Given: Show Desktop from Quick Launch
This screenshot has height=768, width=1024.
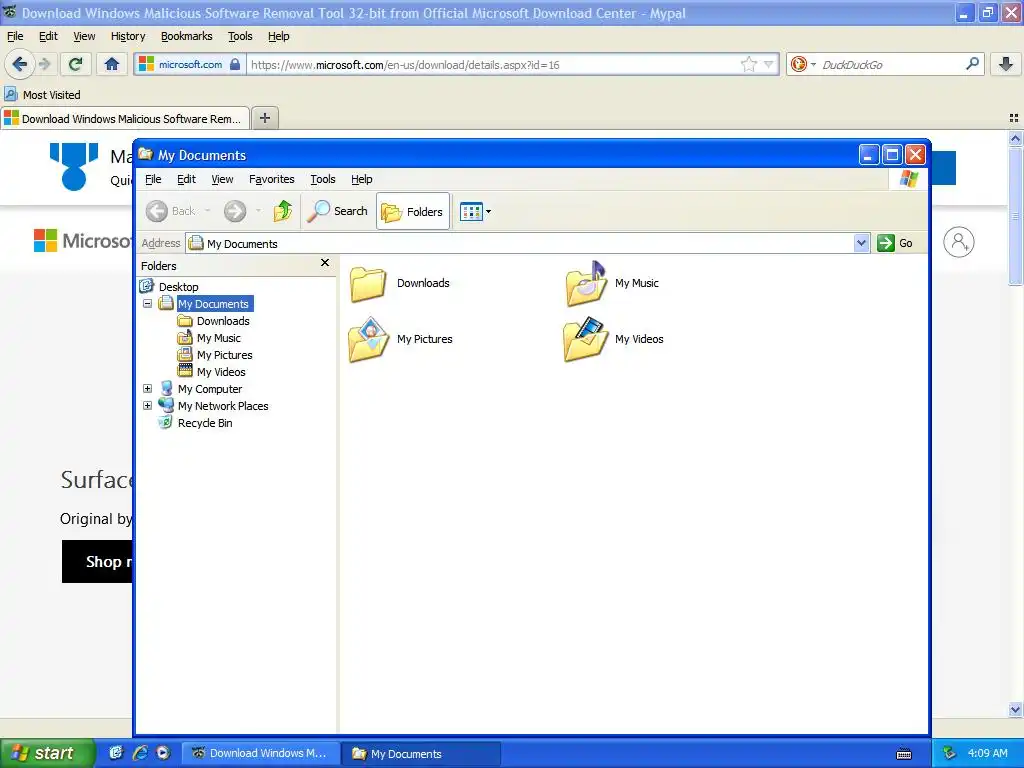Looking at the screenshot, I should pos(116,753).
